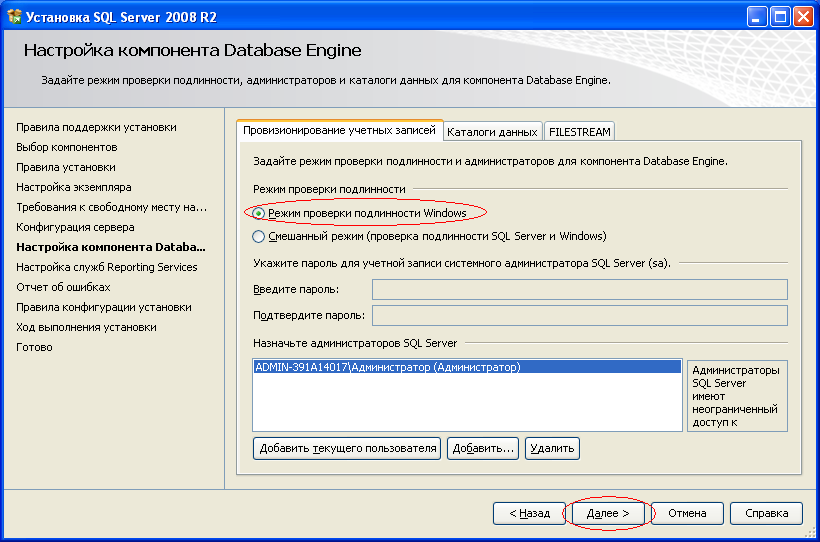Switch to the FILESTREAM tab
The height and width of the screenshot is (542, 820).
click(x=579, y=132)
